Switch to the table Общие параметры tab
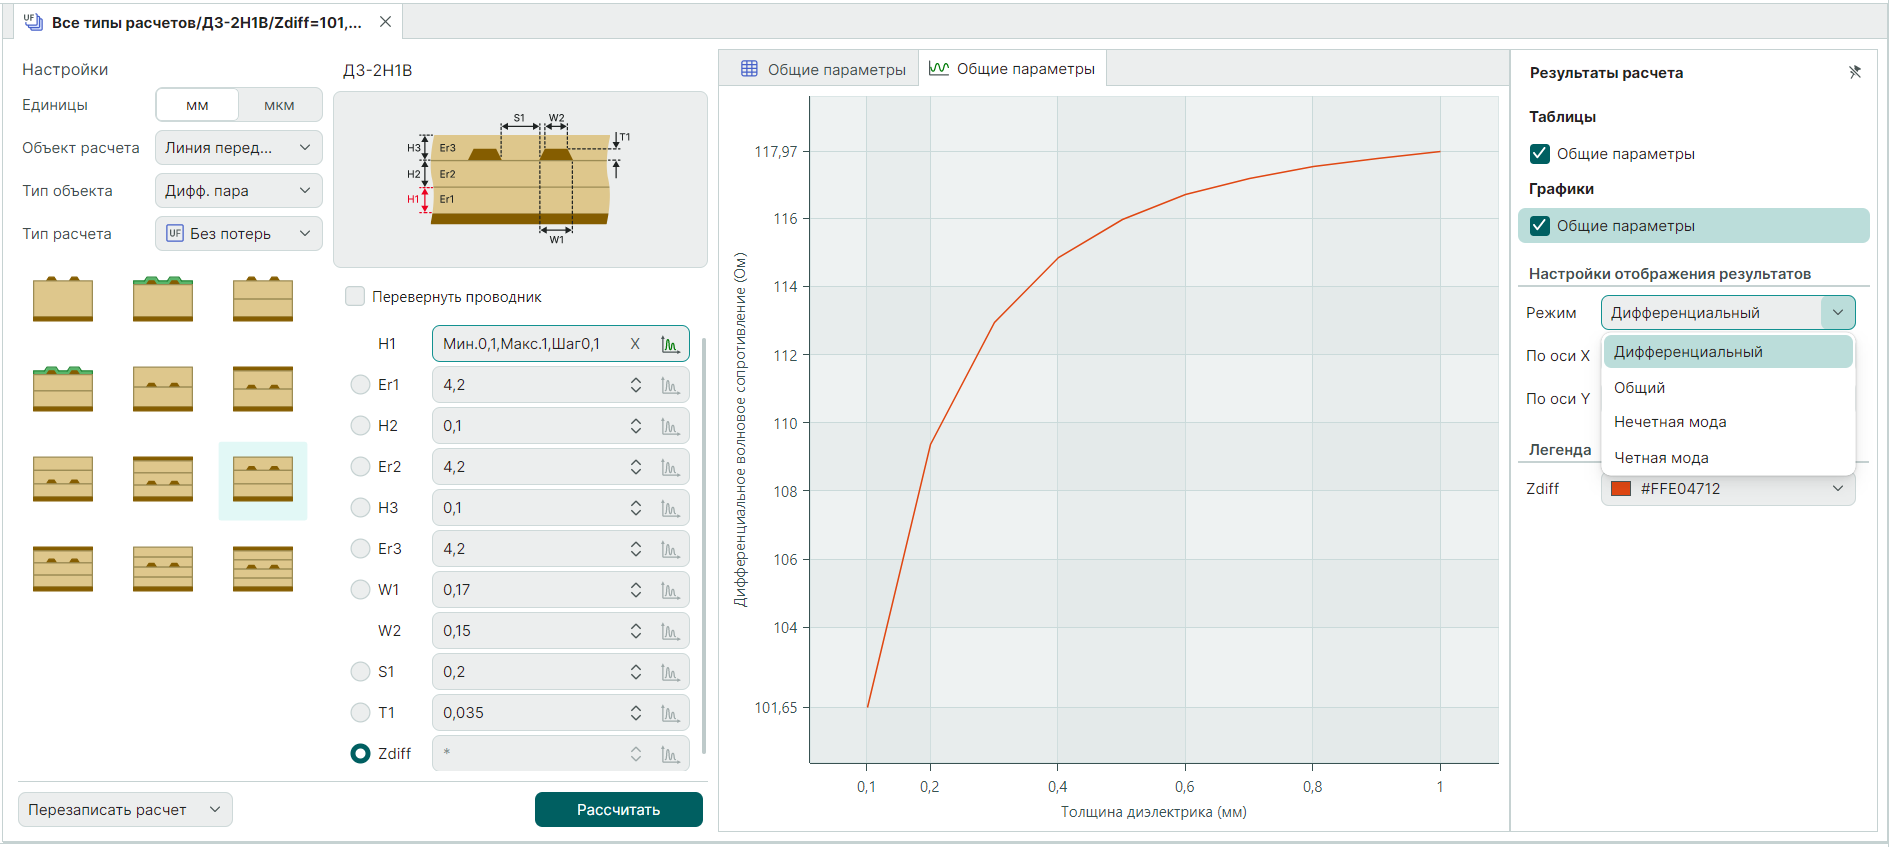This screenshot has width=1889, height=847. click(x=822, y=69)
